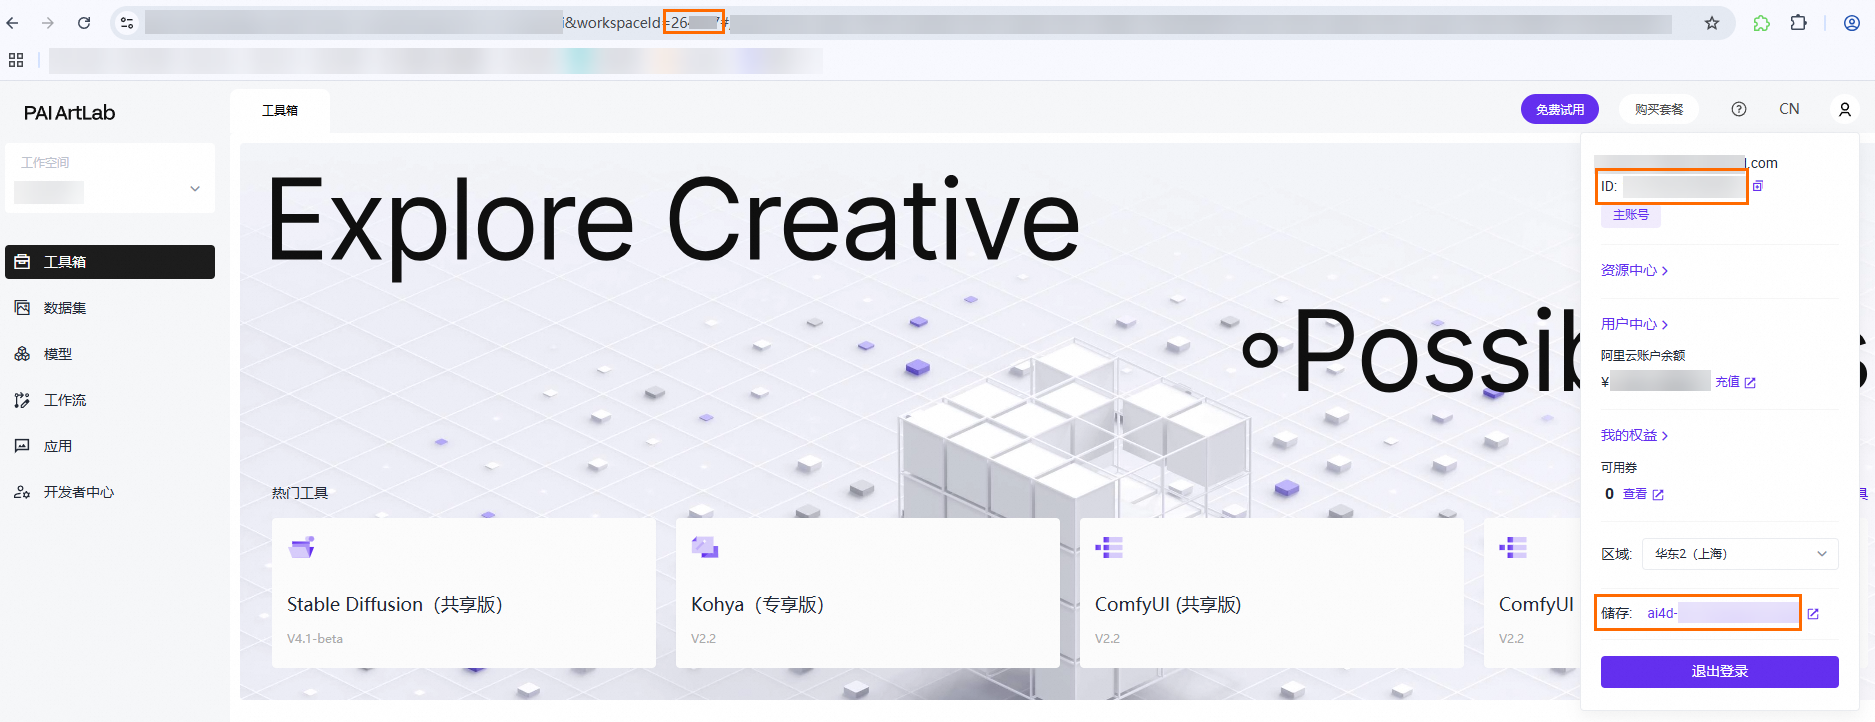Screen dimensions: 1875x722
Task: Open 模型 in the sidebar
Action: click(x=110, y=354)
